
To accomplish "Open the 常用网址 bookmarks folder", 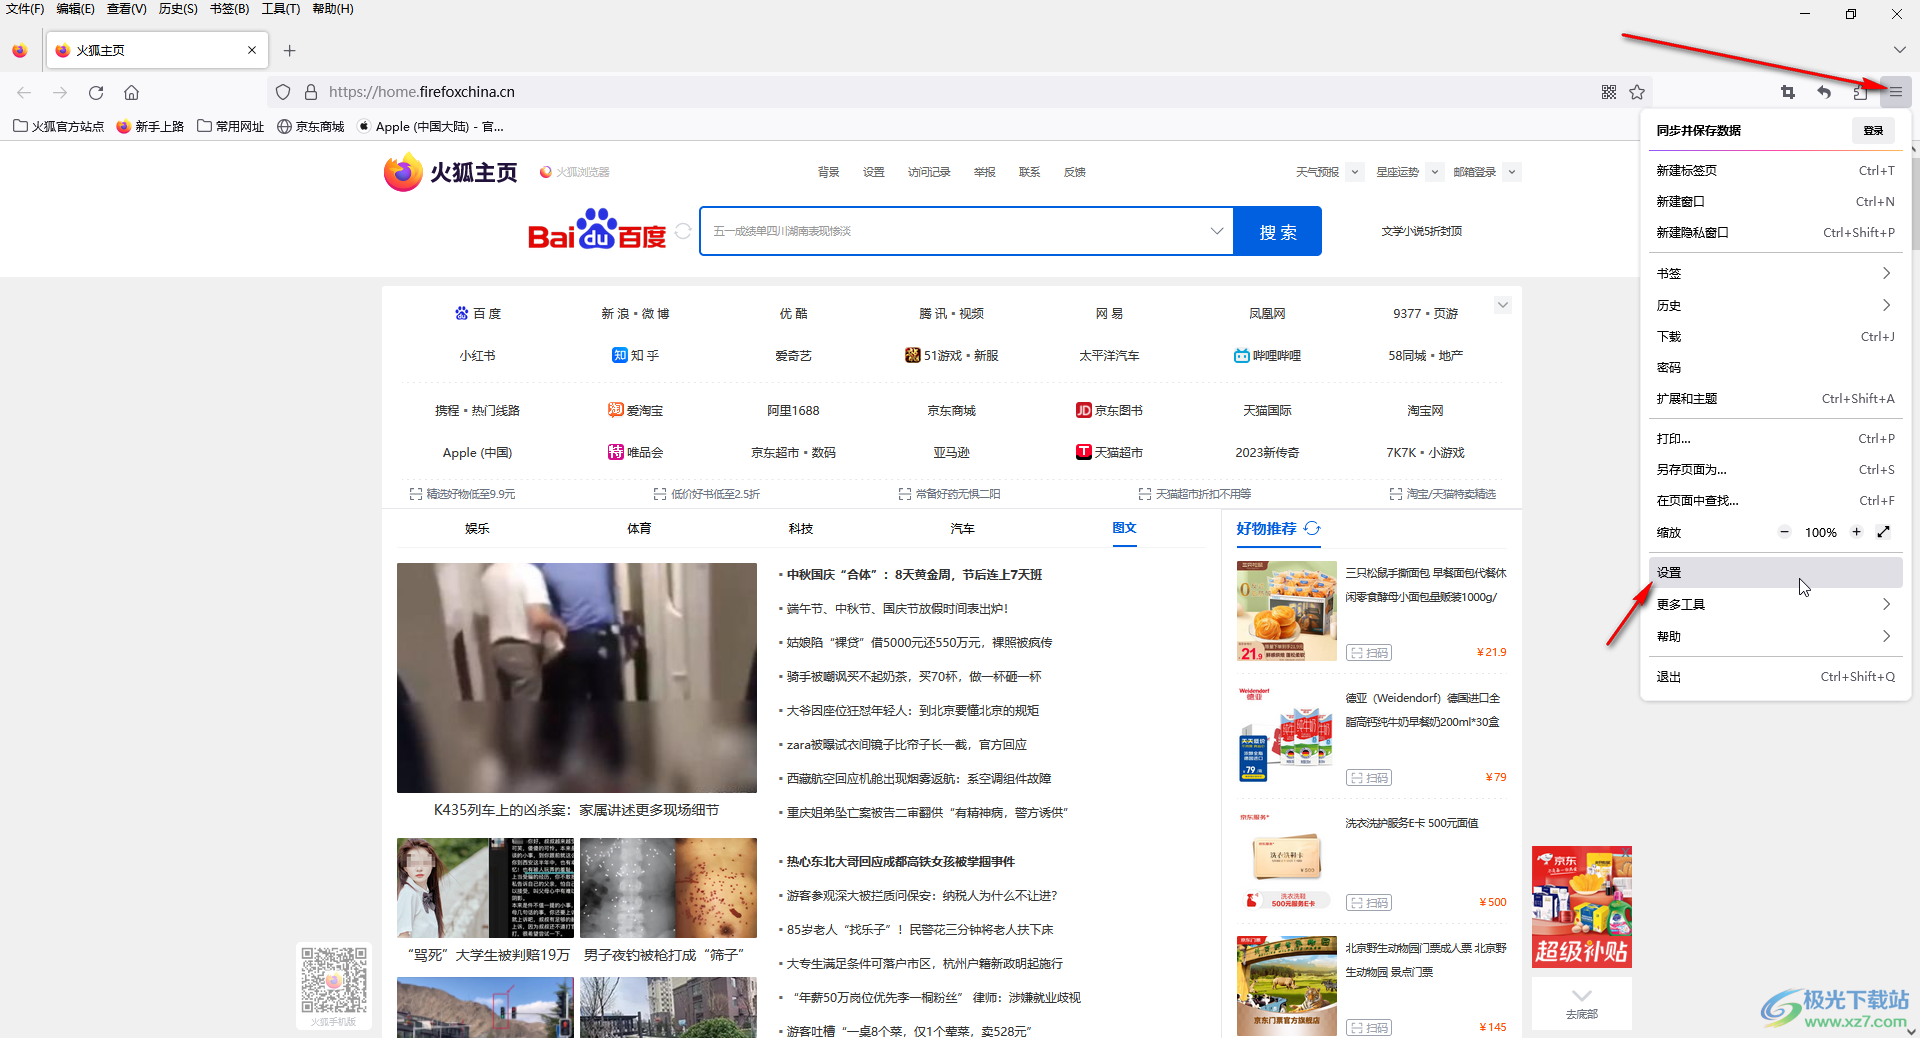I will pos(230,126).
